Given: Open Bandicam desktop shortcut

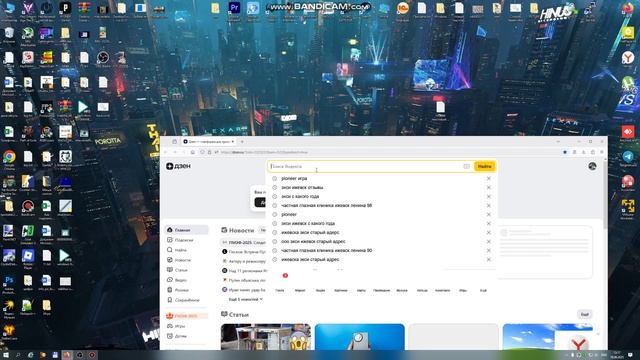Looking at the screenshot, I should click(28, 208).
